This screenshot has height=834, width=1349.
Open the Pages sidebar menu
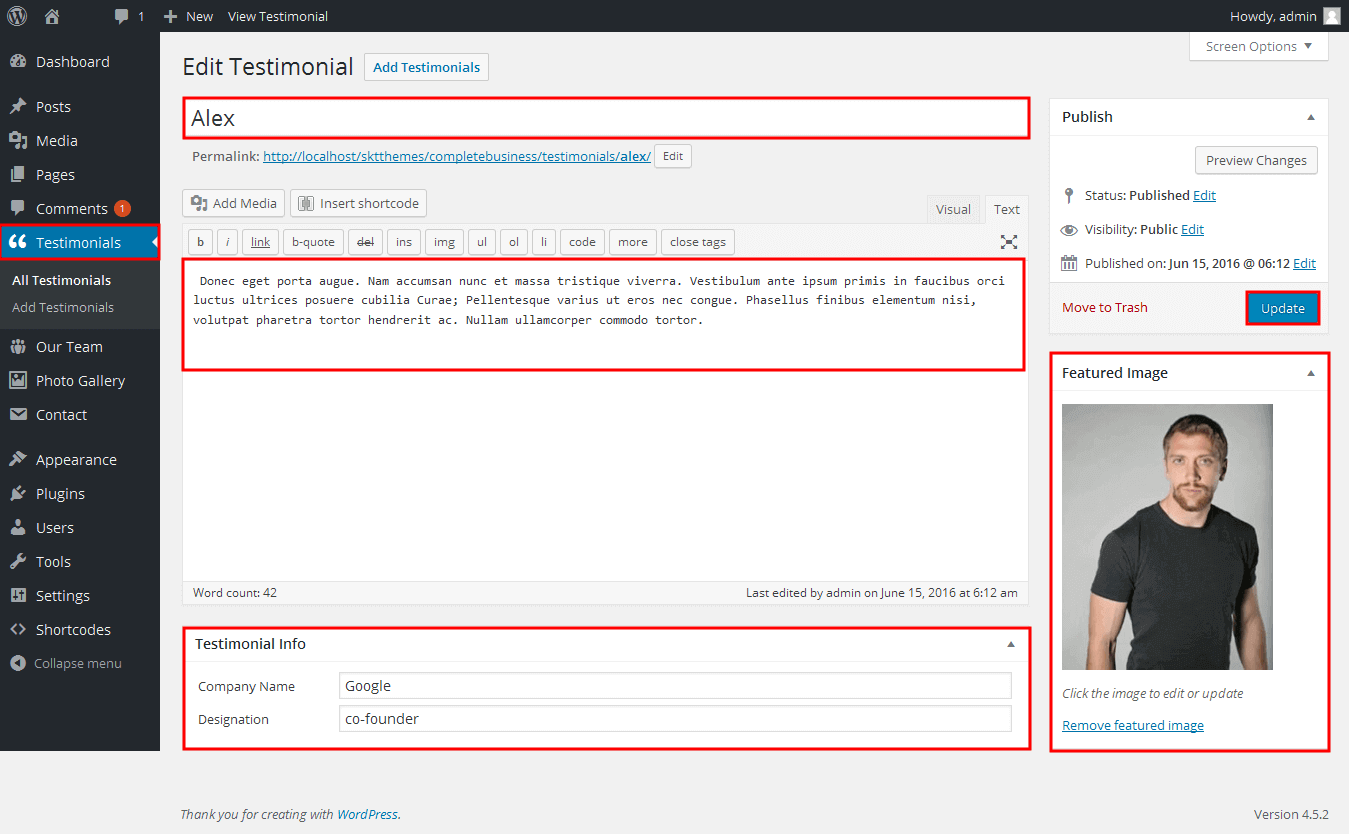(80, 175)
